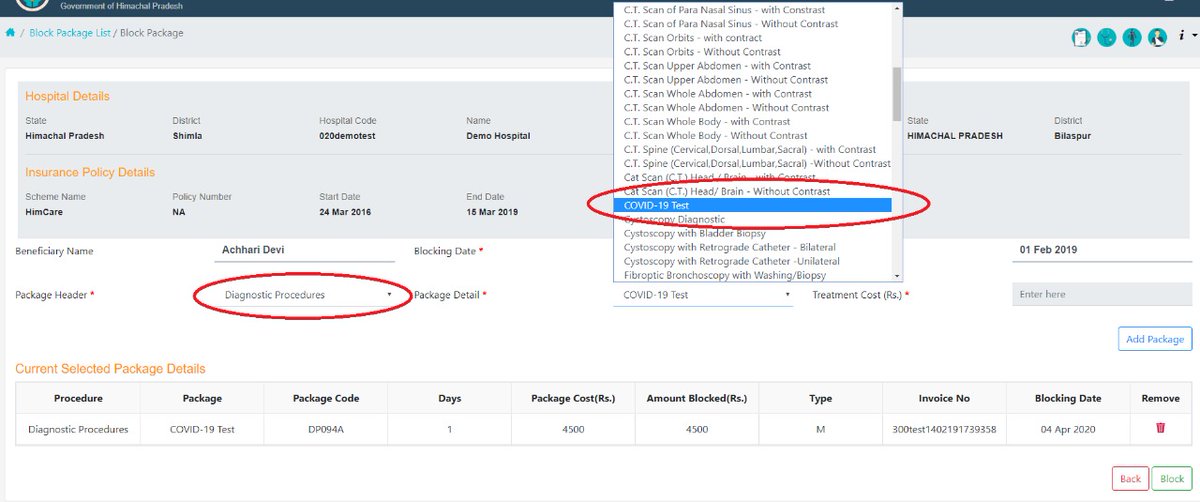Viewport: 1200px width, 502px height.
Task: Open the human body round icon
Action: pos(1132,37)
